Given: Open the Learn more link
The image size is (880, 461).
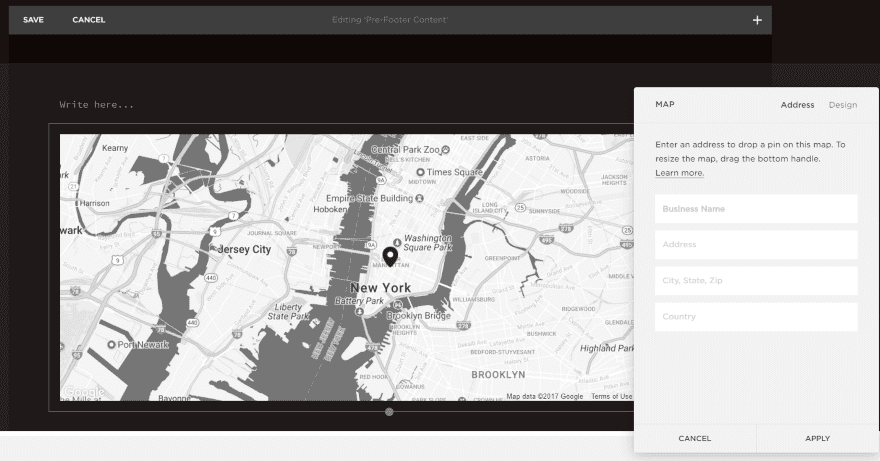Looking at the screenshot, I should point(679,173).
